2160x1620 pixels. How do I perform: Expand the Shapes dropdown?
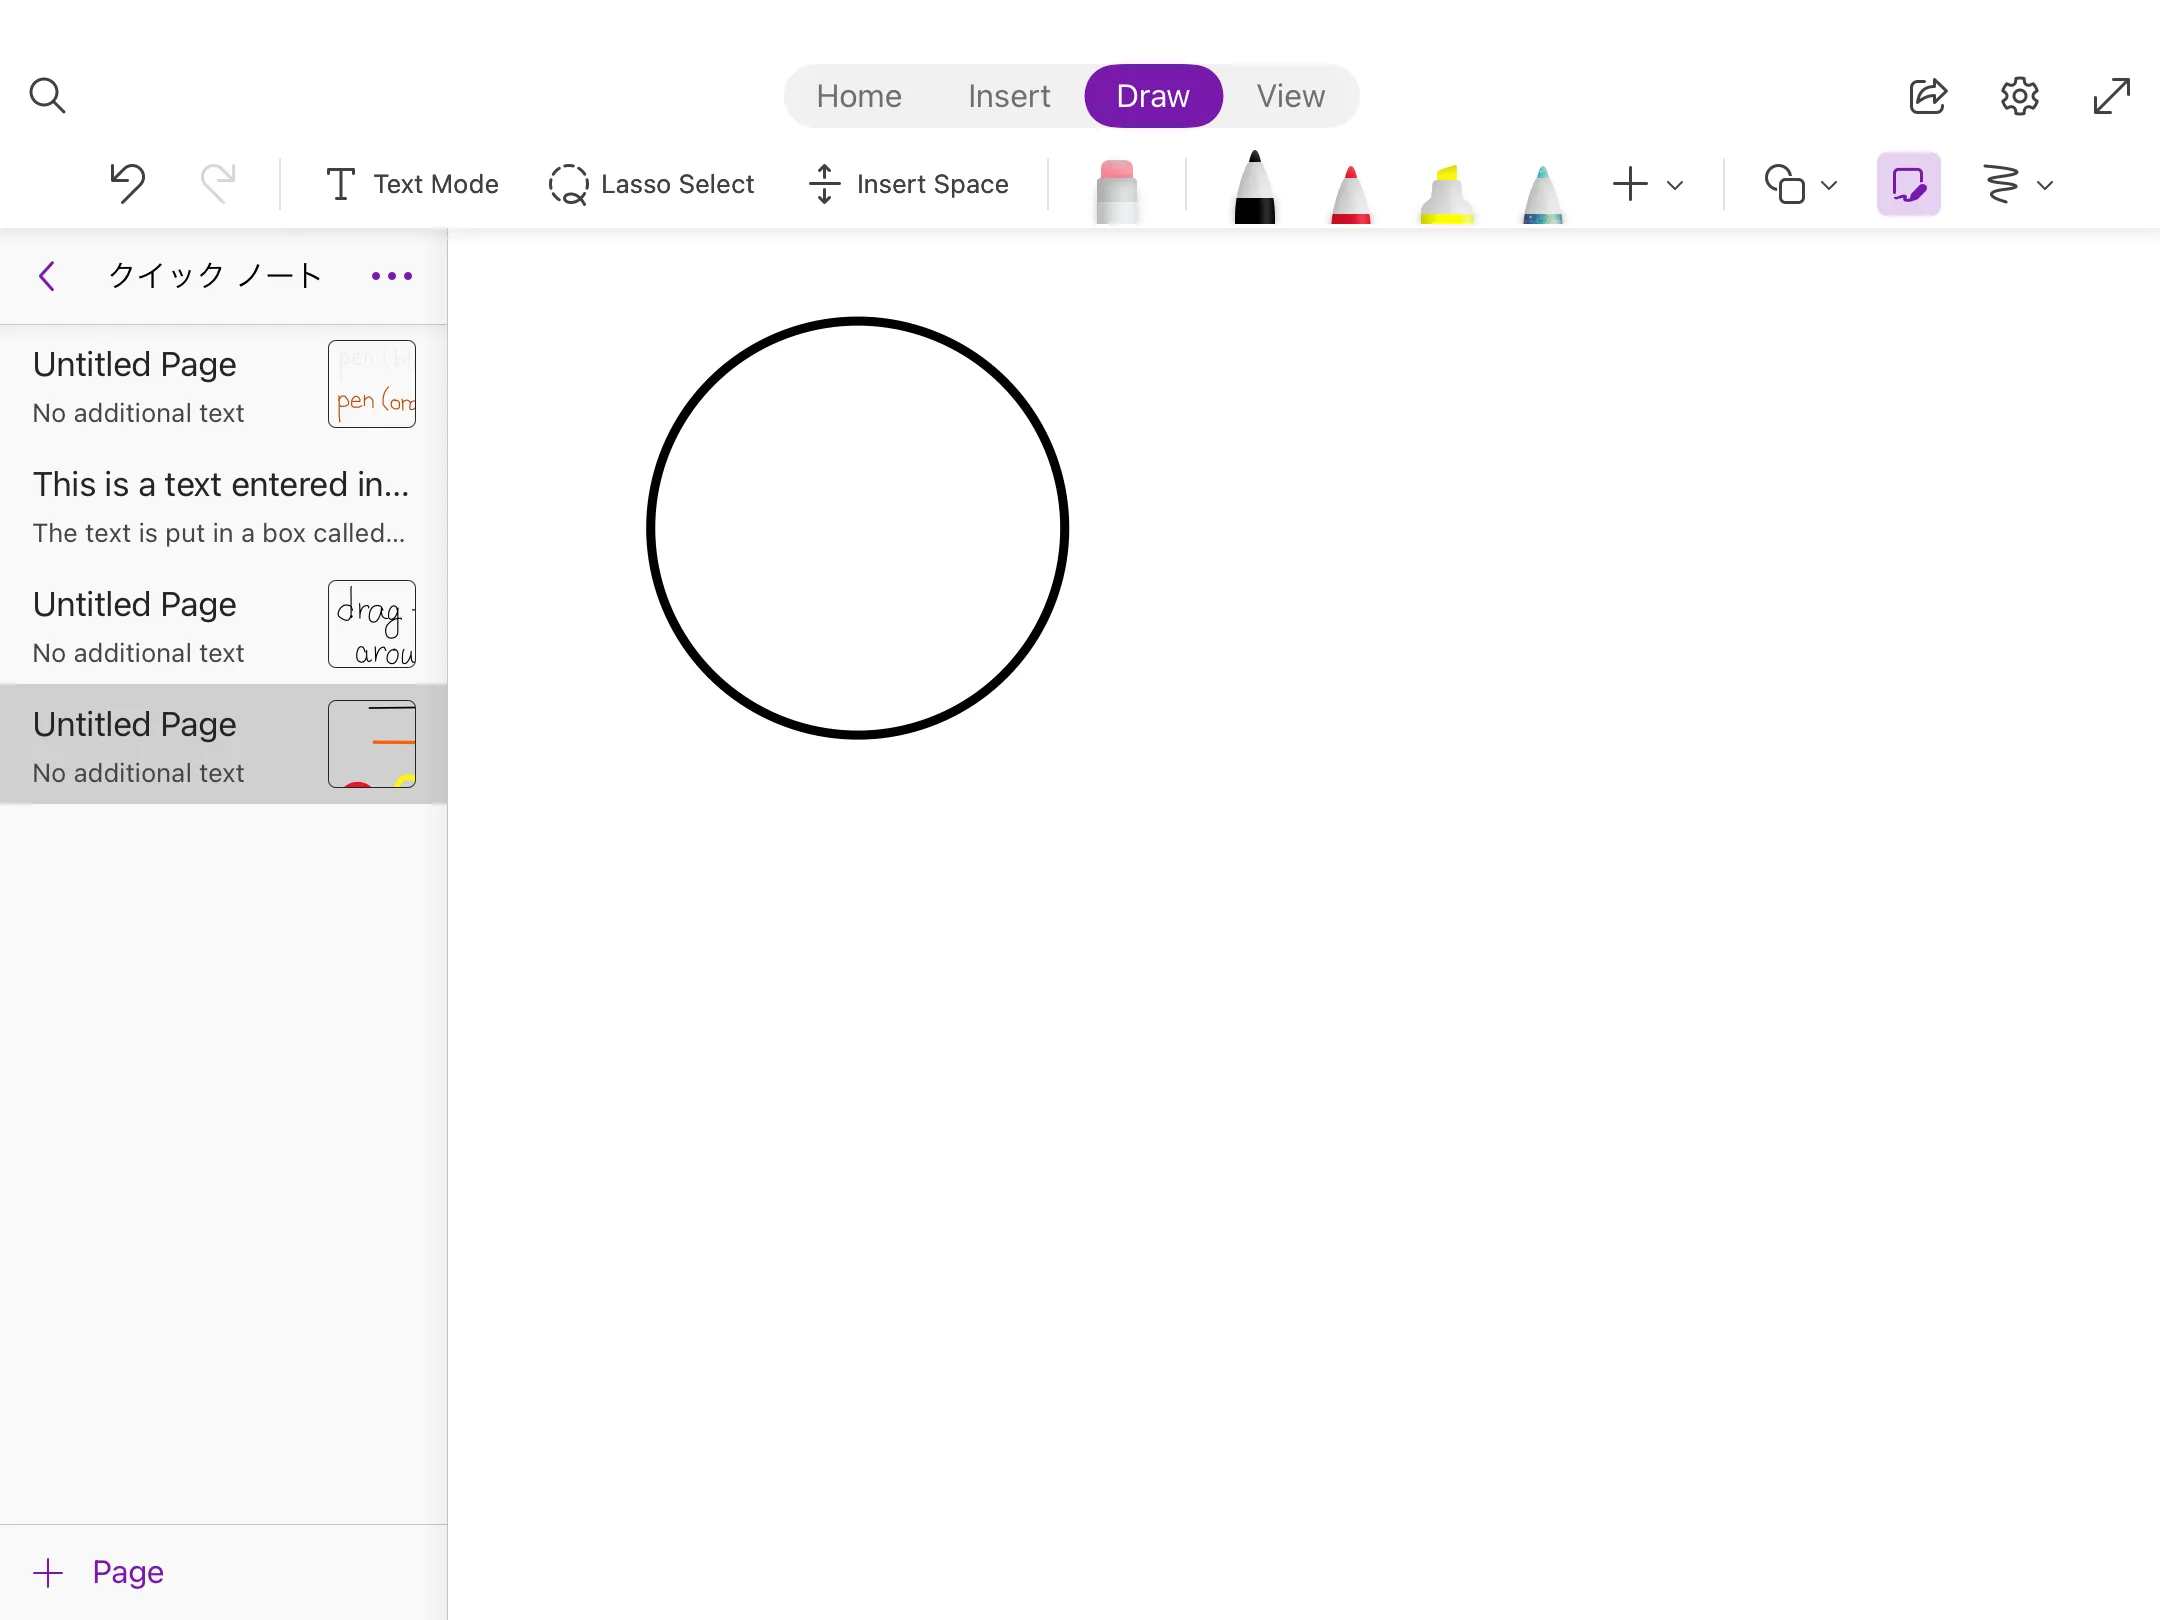(1828, 185)
